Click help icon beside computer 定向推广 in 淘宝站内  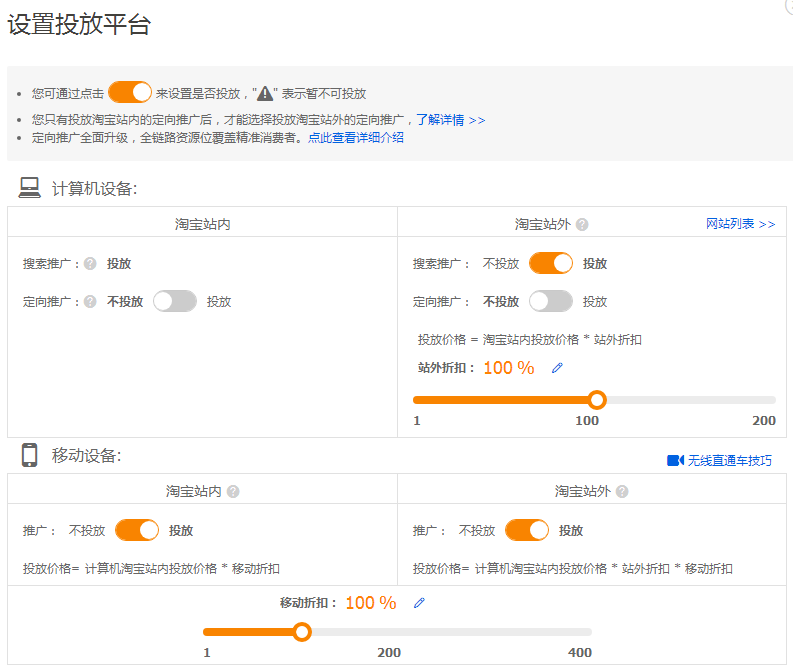(x=90, y=301)
